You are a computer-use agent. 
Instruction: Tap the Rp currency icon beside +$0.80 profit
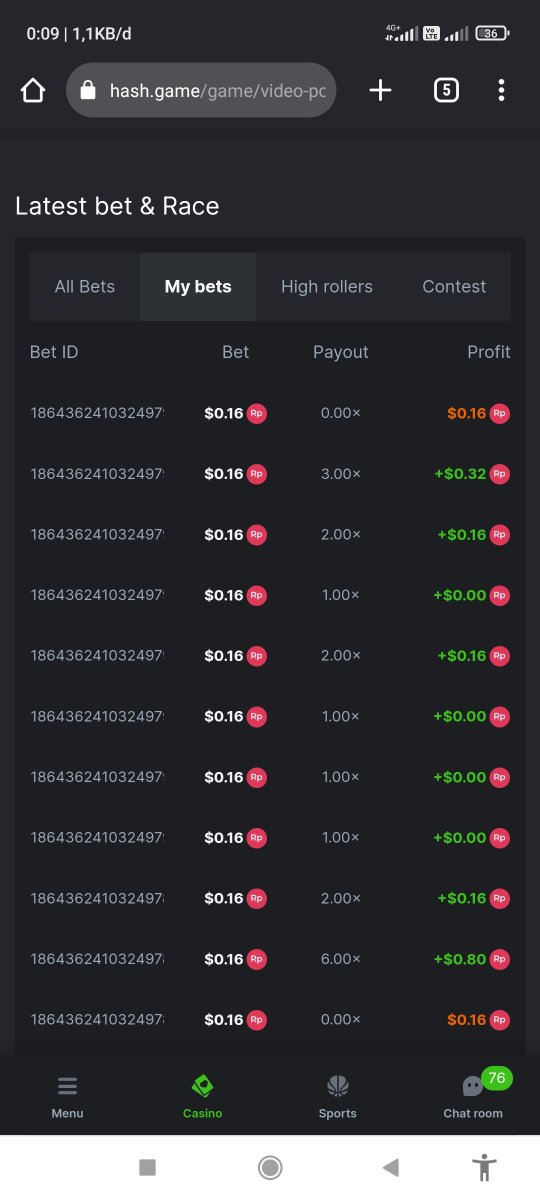tap(500, 959)
